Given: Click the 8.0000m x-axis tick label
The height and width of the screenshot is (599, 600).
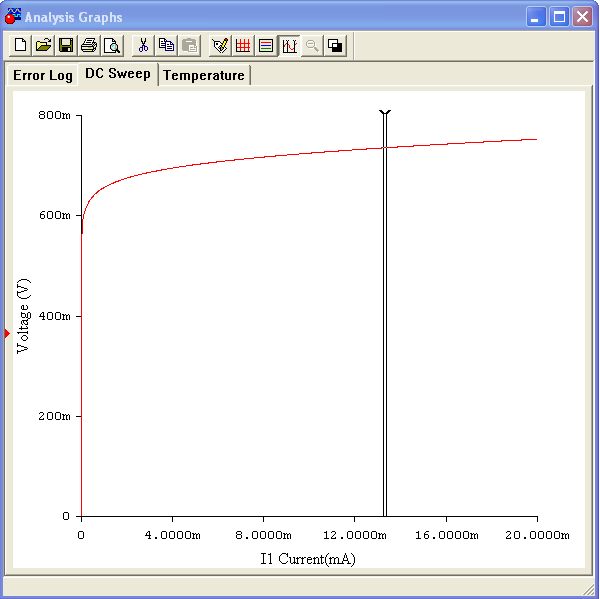Looking at the screenshot, I should pos(263,535).
